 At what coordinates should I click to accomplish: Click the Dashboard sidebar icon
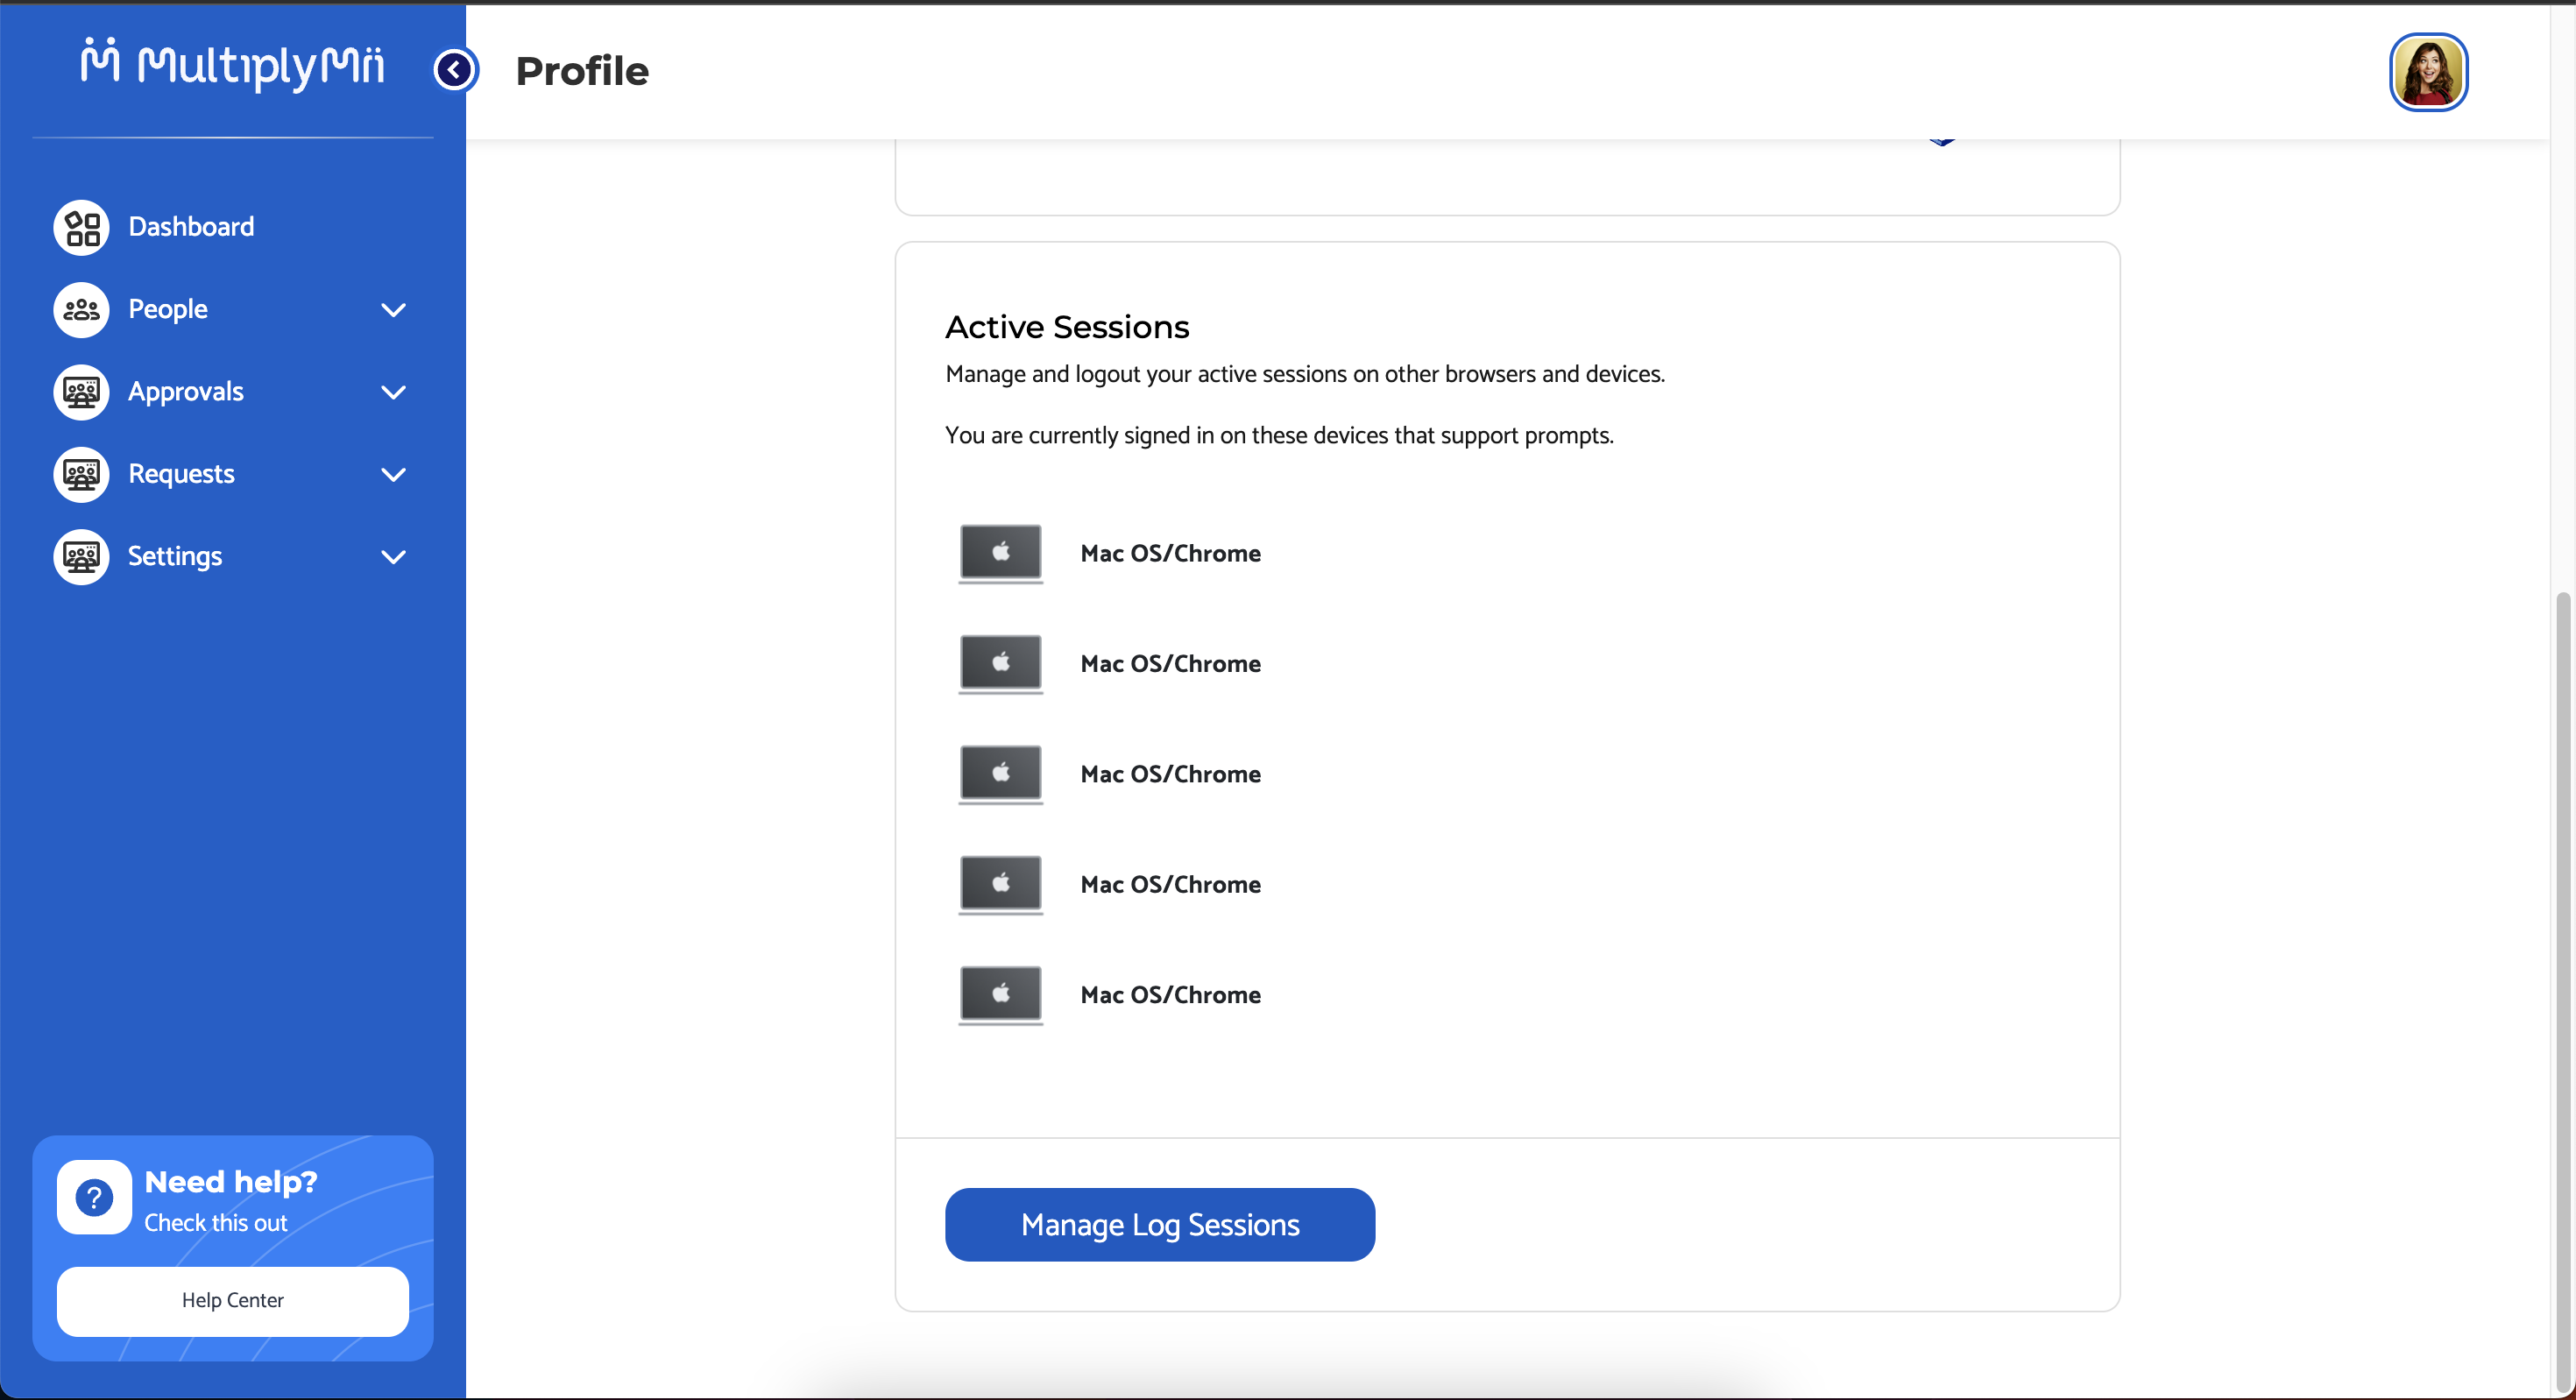(x=81, y=227)
